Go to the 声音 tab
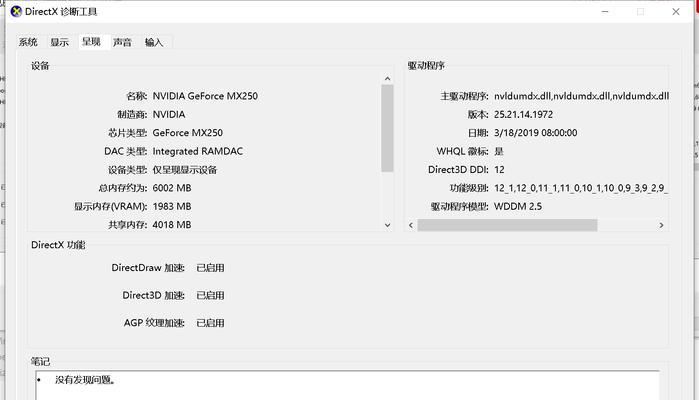Image resolution: width=699 pixels, height=400 pixels. click(x=122, y=42)
